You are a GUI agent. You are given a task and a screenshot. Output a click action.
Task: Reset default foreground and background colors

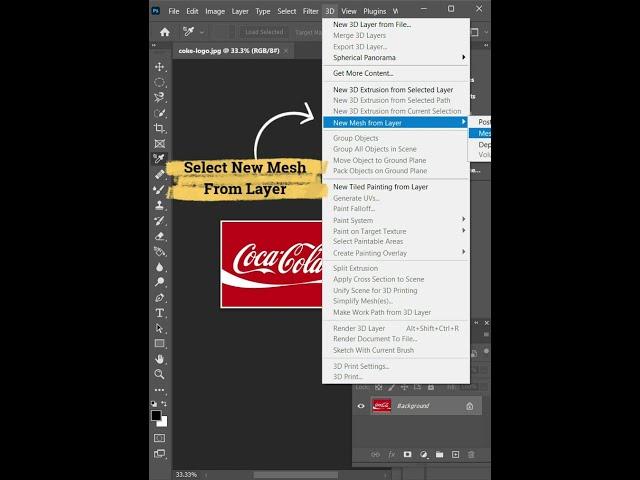154,404
